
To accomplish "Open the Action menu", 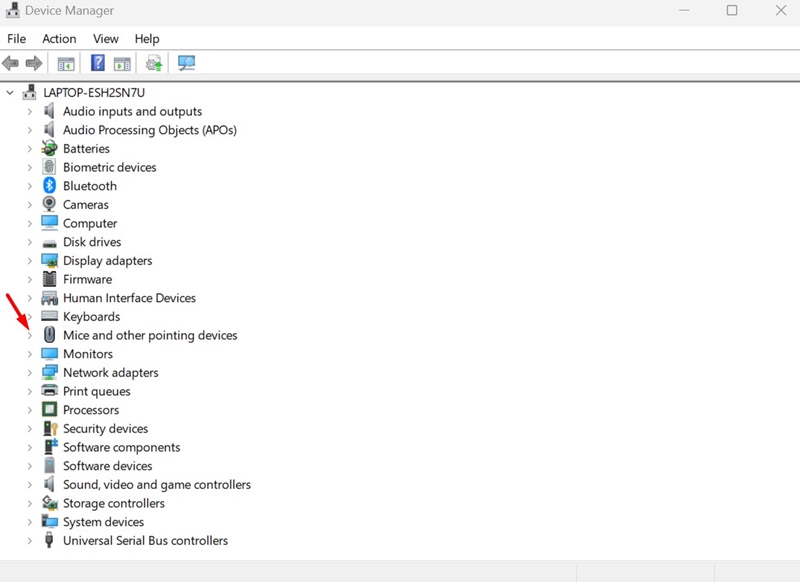I will click(x=59, y=39).
